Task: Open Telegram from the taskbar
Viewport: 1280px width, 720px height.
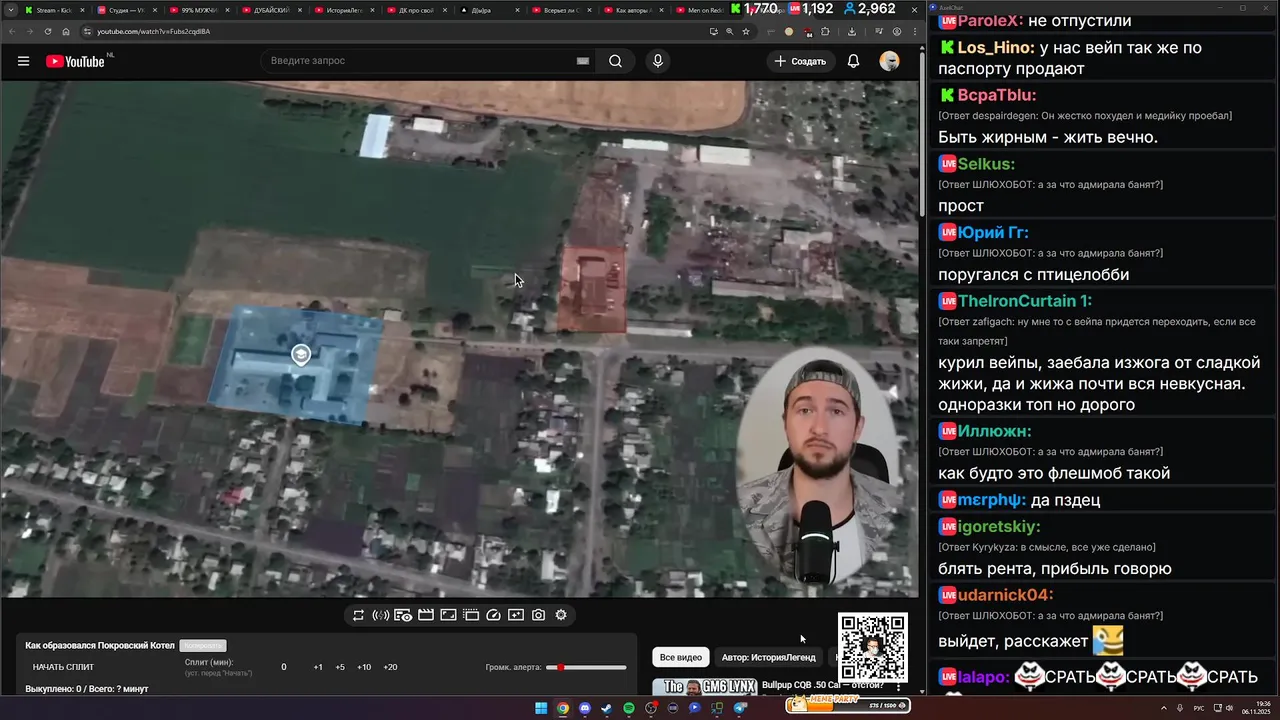Action: [x=741, y=708]
